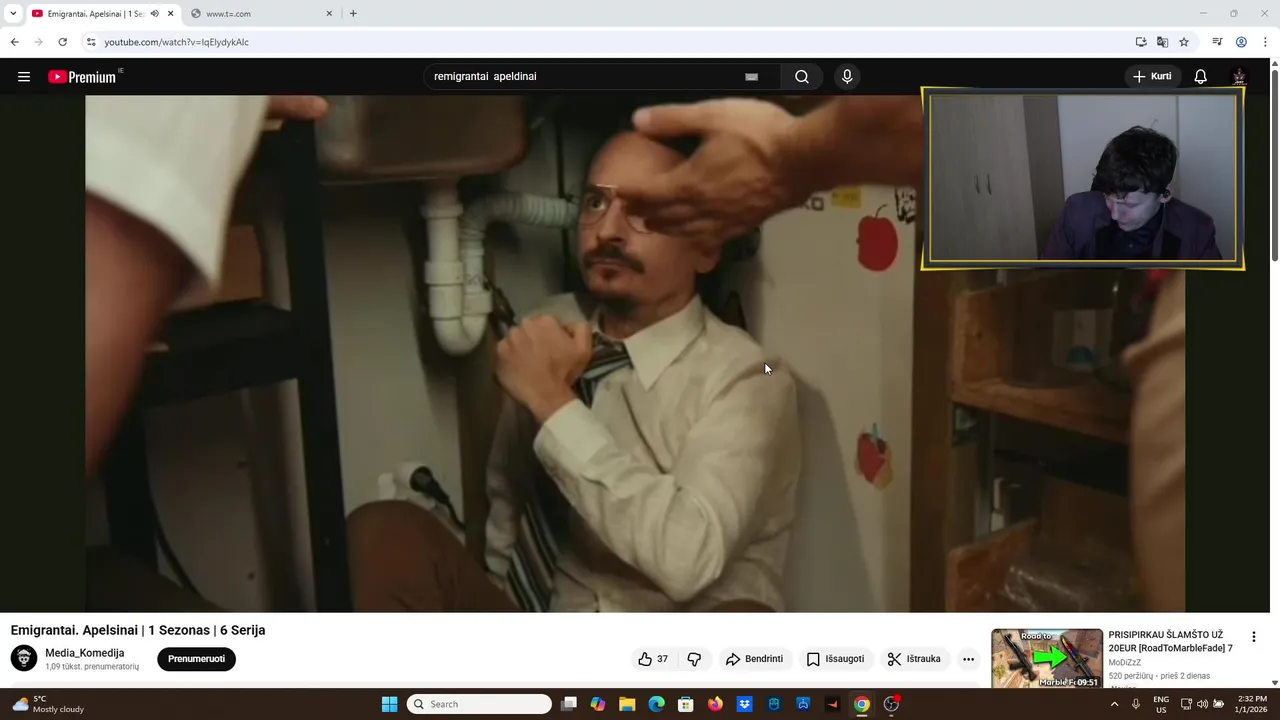1280x720 pixels.
Task: Reload the YouTube page
Action: [x=62, y=42]
